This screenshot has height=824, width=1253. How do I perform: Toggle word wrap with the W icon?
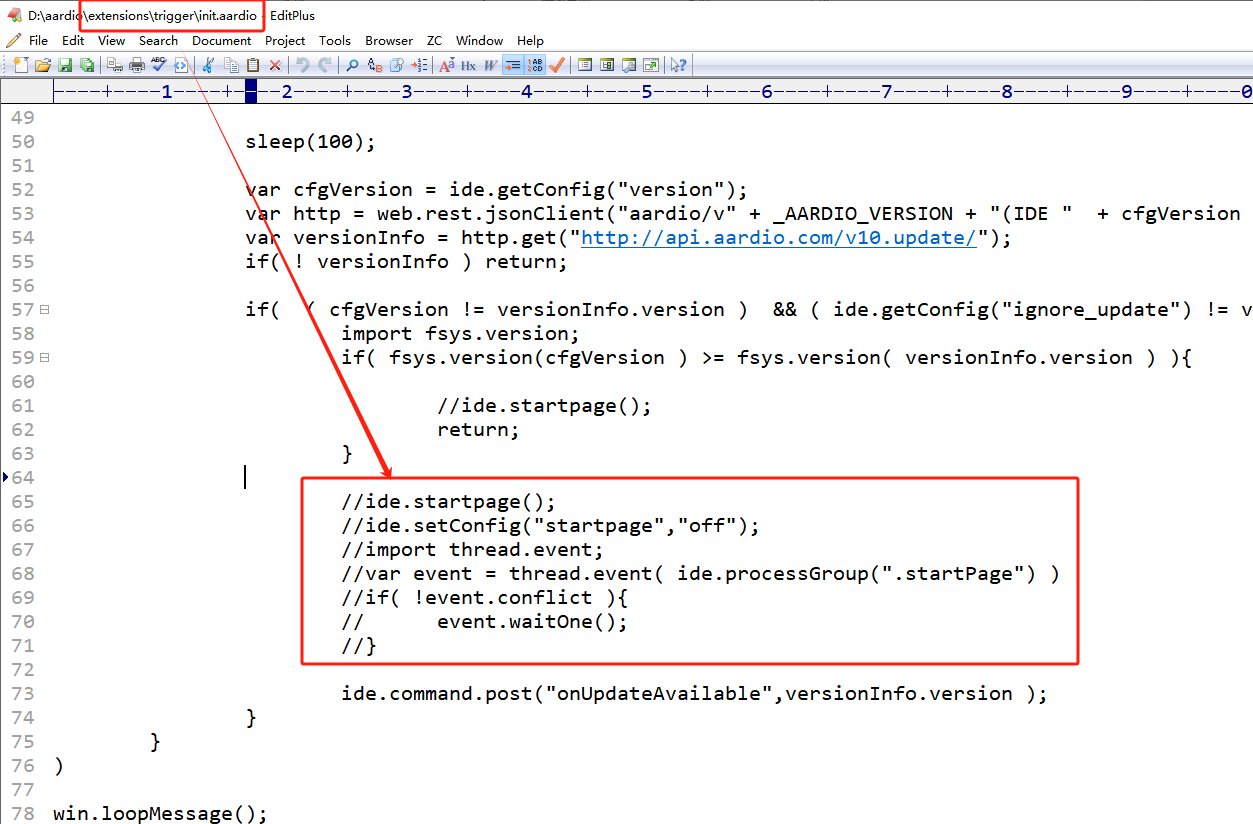click(x=490, y=65)
